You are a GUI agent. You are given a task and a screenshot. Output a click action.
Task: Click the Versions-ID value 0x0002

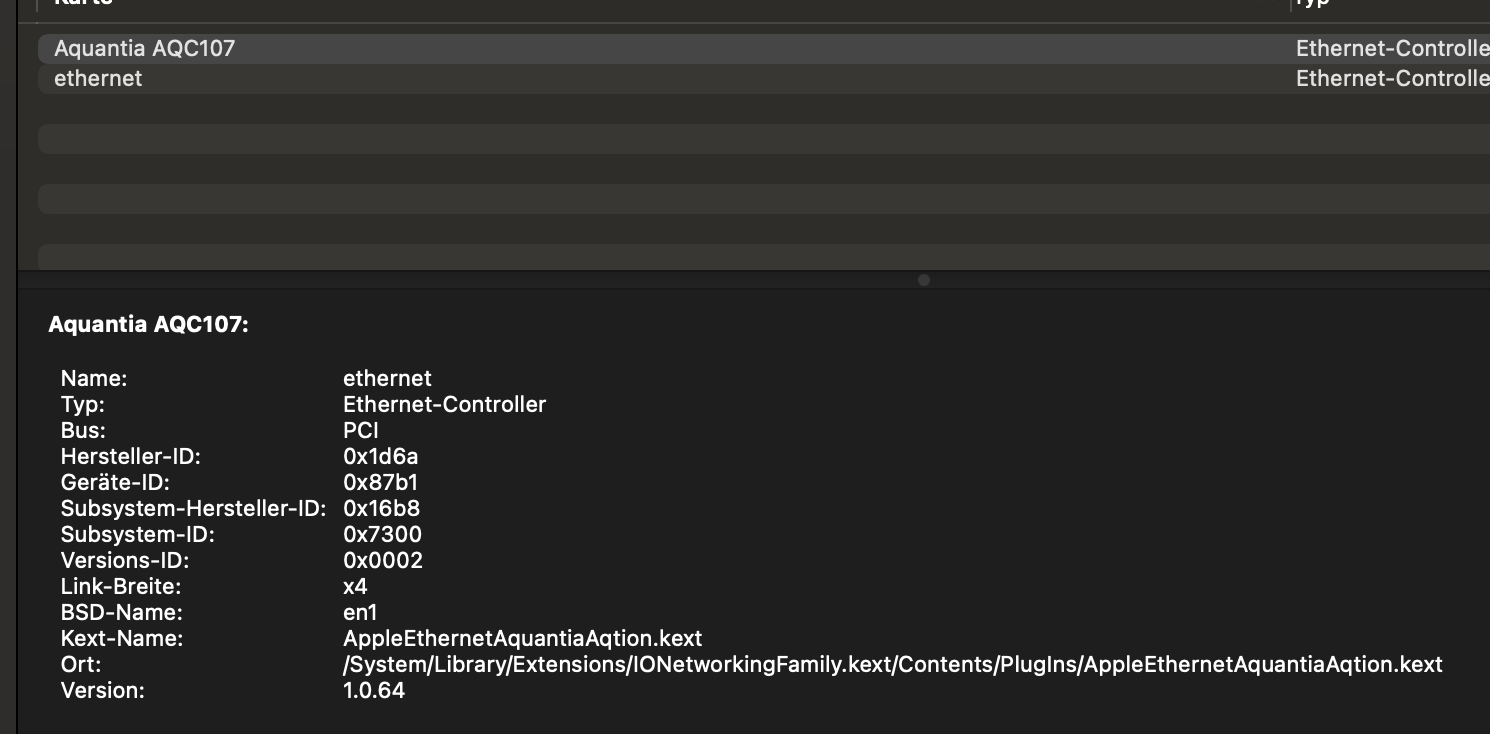(383, 560)
